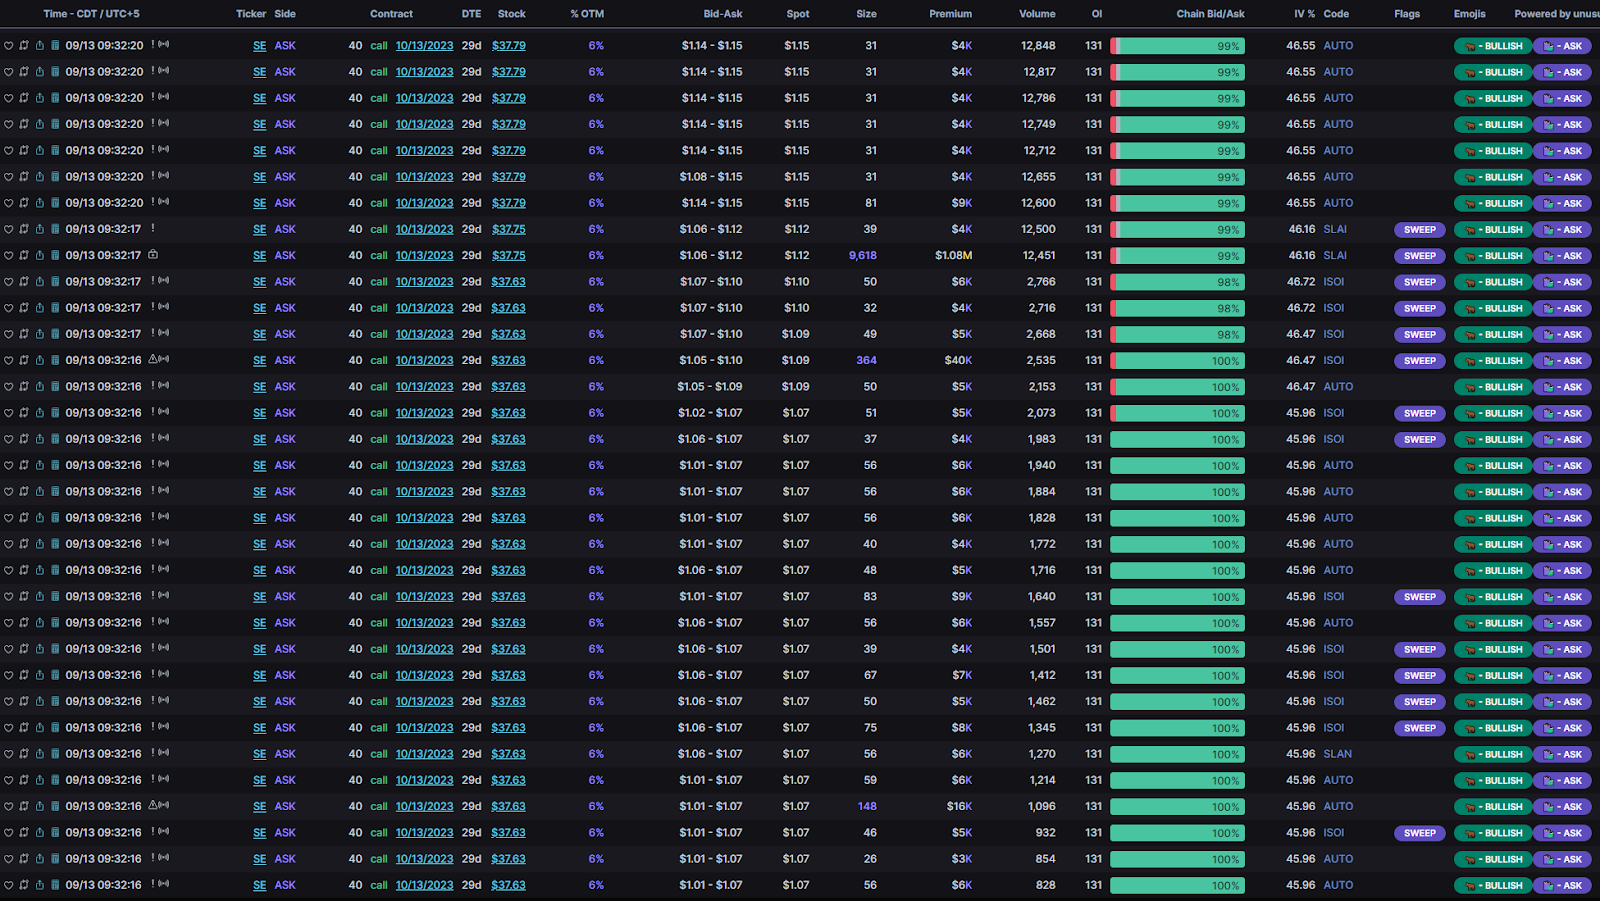
Task: Click the IV % column header
Action: point(1296,14)
